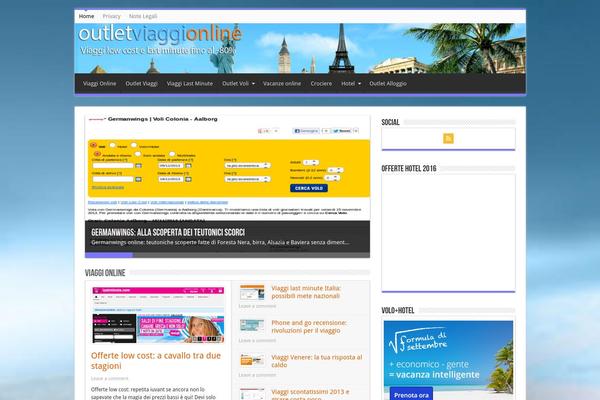Open the Privacy top menu item
Image resolution: width=600 pixels, height=400 pixels.
(x=111, y=16)
